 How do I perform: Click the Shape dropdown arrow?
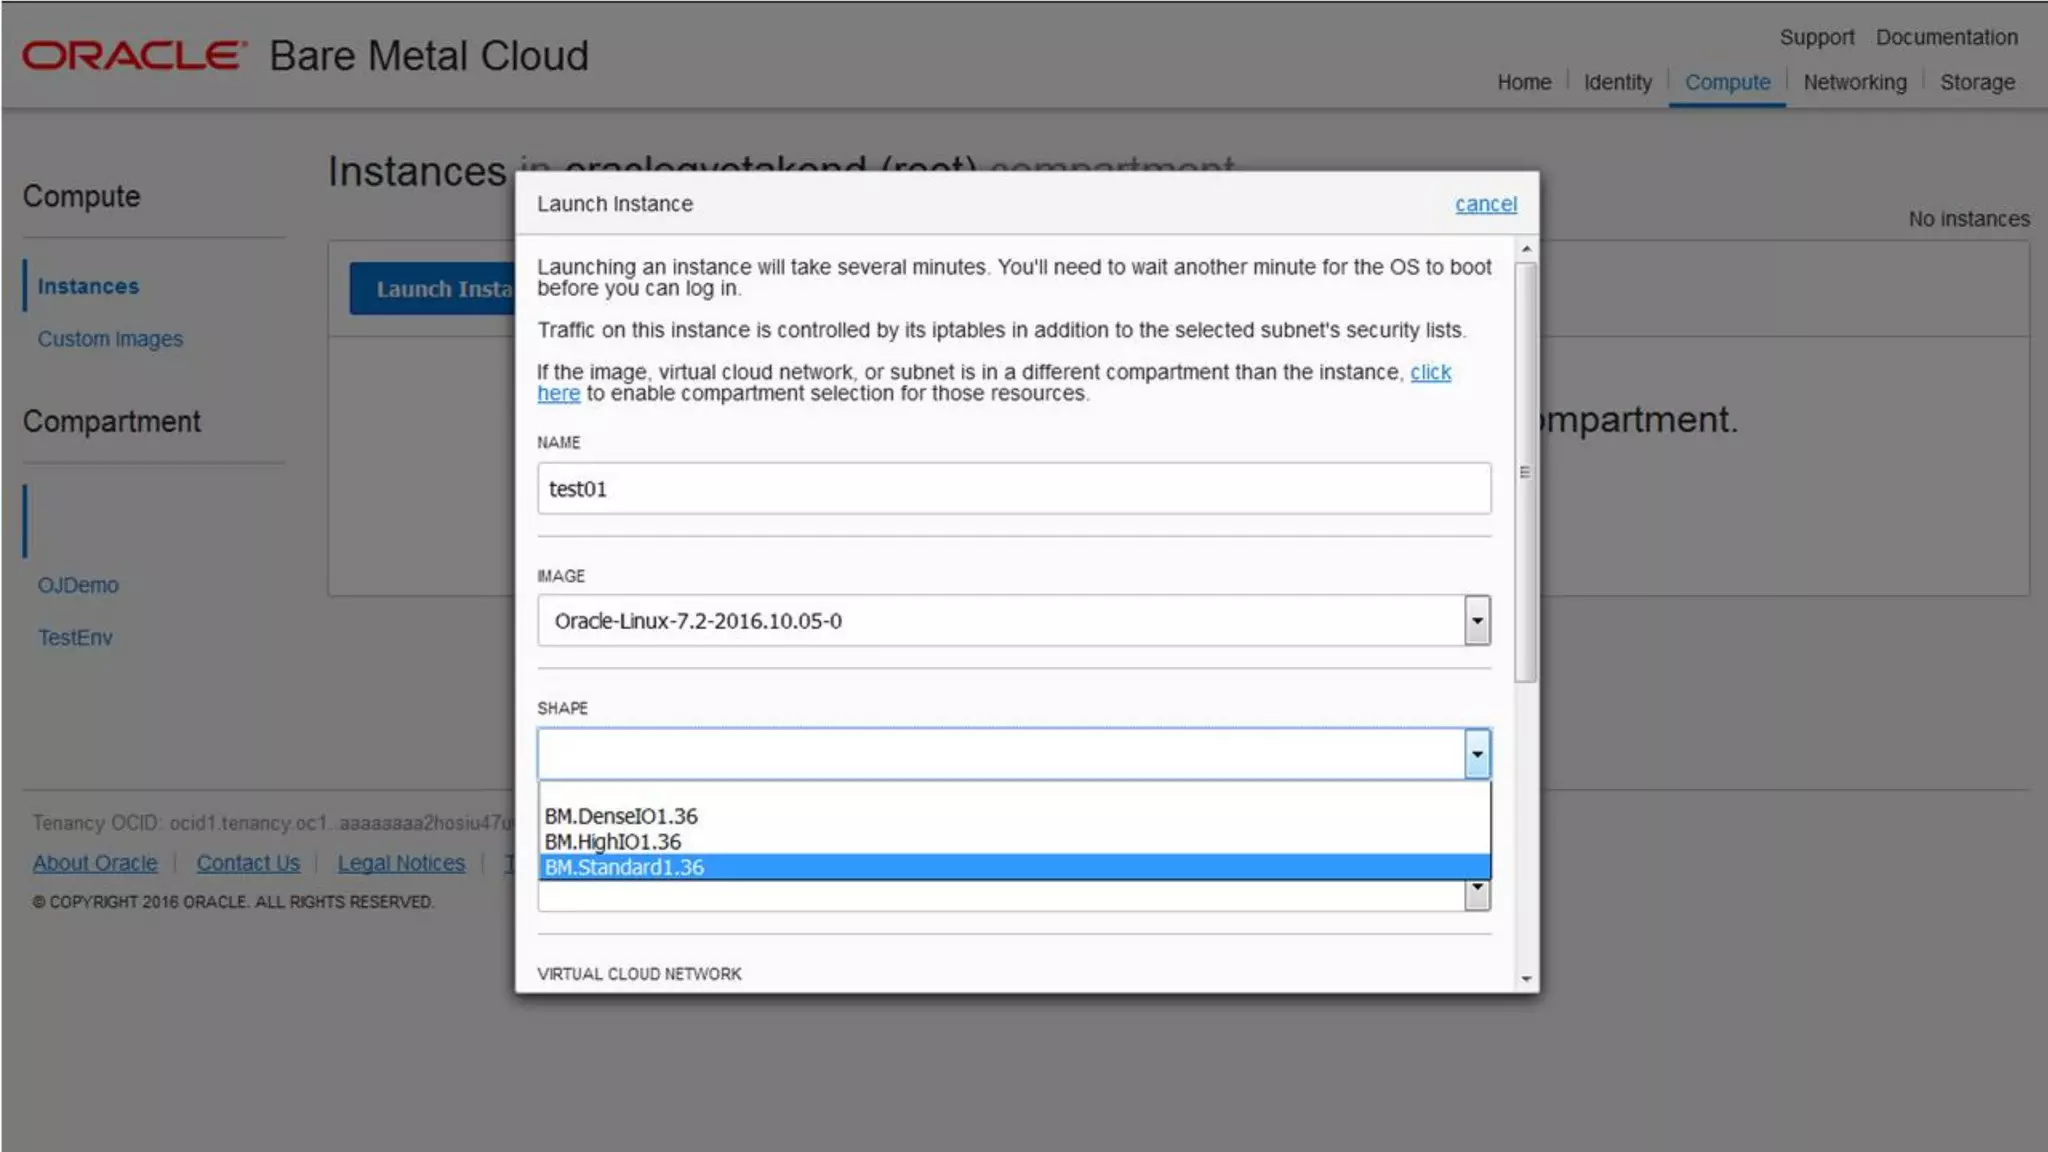click(1476, 754)
